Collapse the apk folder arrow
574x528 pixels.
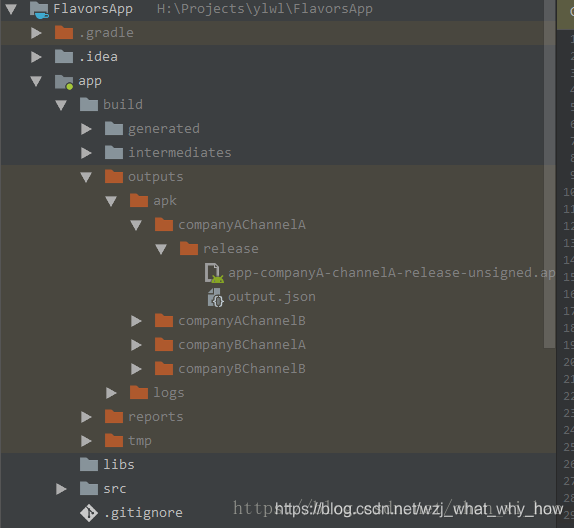[111, 201]
